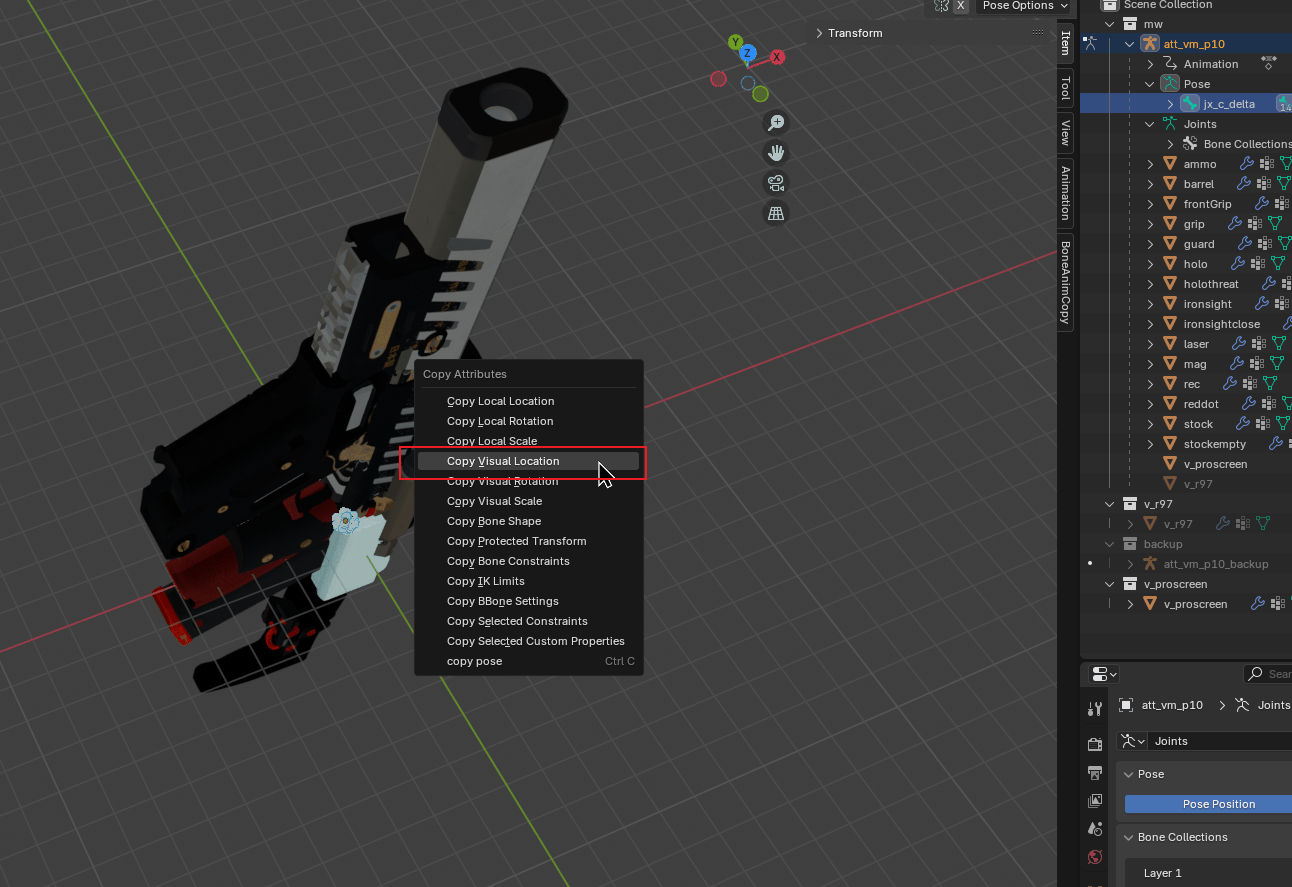Choose Copy Visual Location menu entry
Viewport: 1292px width, 887px height.
[503, 461]
